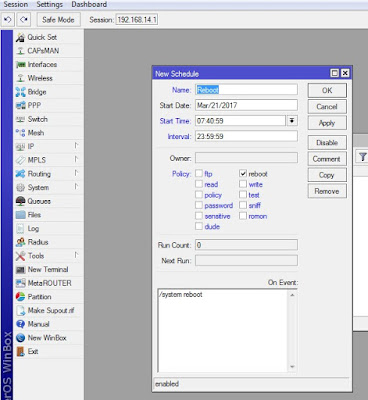Tick the dude policy checkbox

pyautogui.click(x=199, y=227)
